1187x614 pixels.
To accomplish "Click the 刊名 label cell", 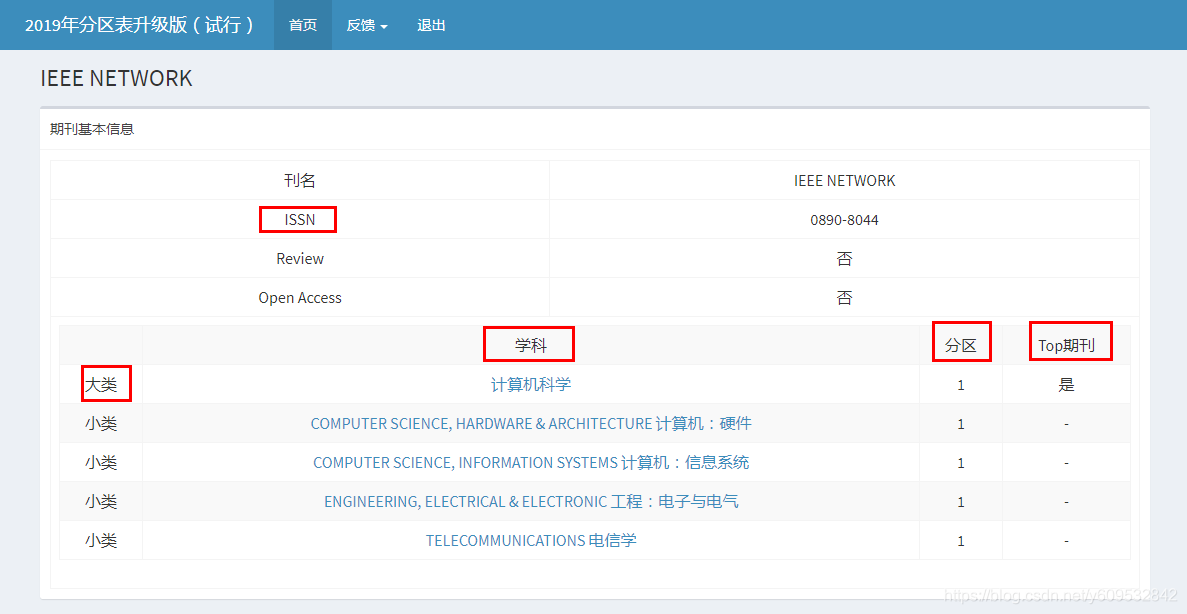I will point(300,180).
